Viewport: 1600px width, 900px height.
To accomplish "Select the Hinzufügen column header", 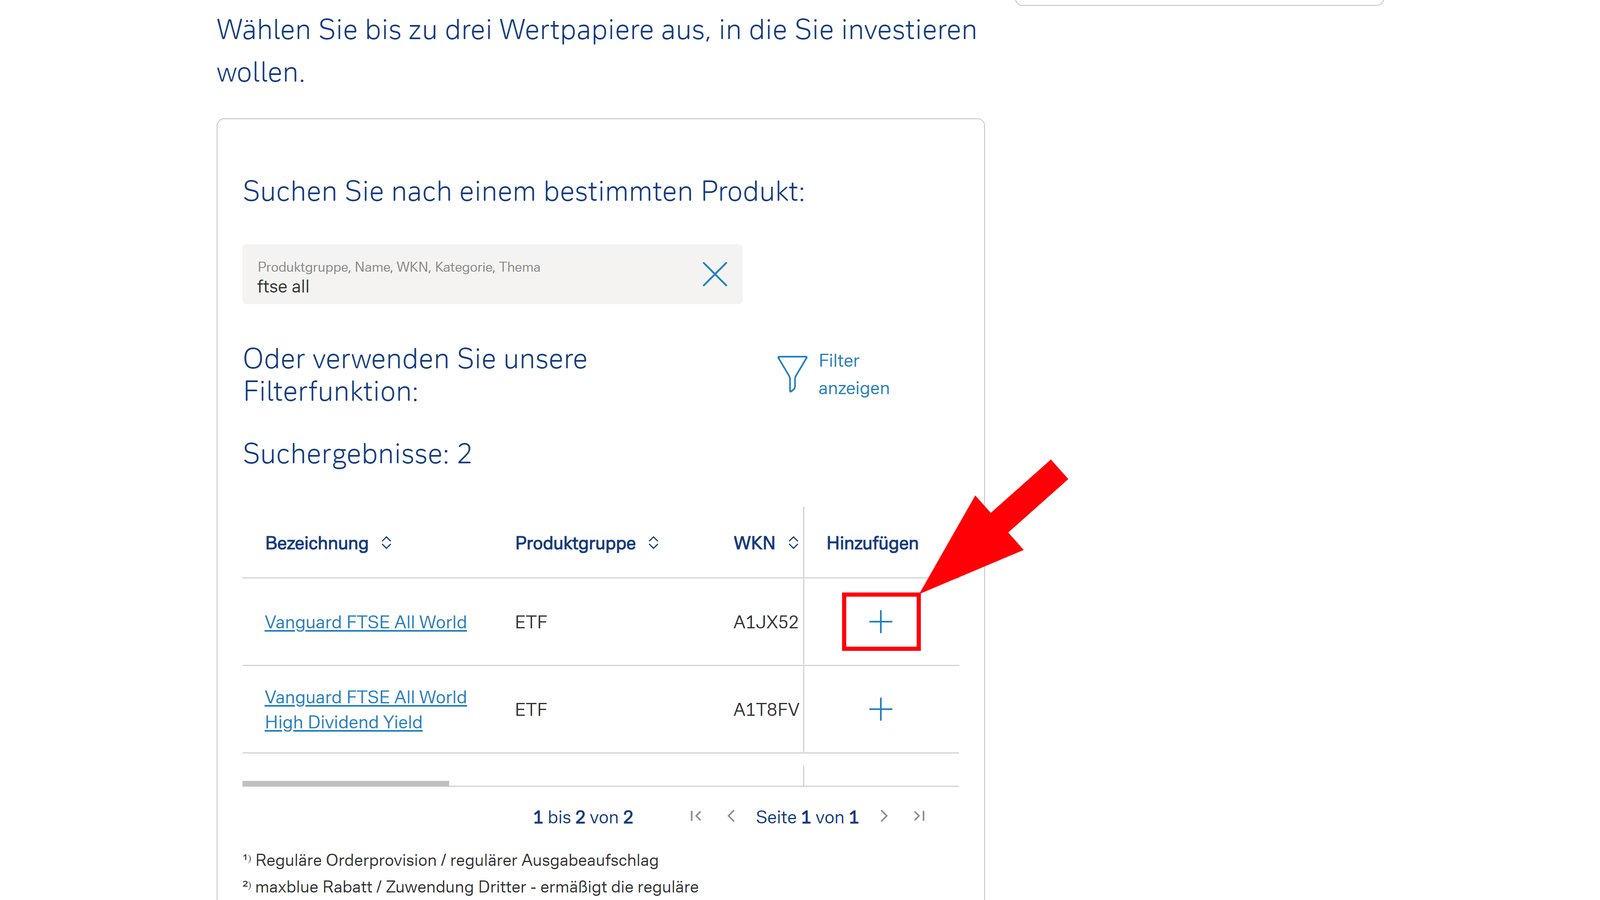I will click(x=872, y=543).
